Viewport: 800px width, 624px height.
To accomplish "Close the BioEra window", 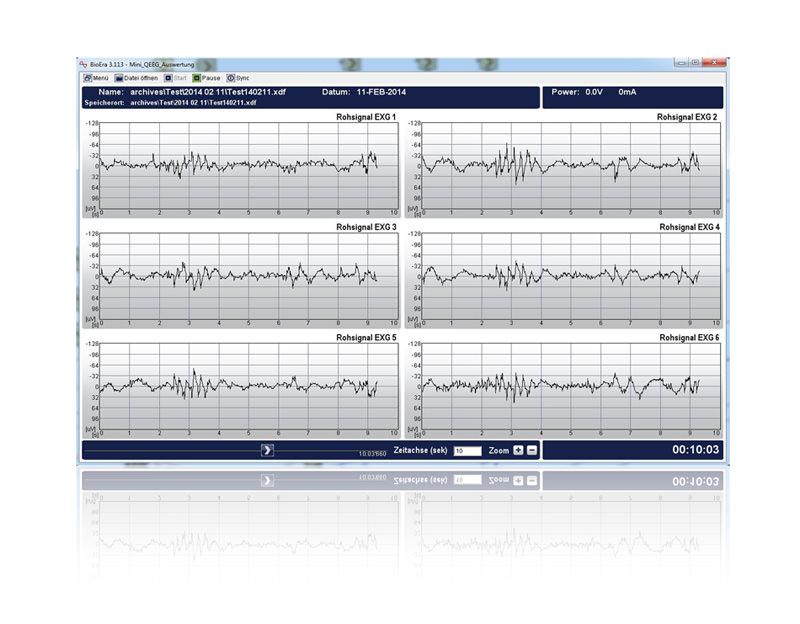I will pyautogui.click(x=714, y=62).
